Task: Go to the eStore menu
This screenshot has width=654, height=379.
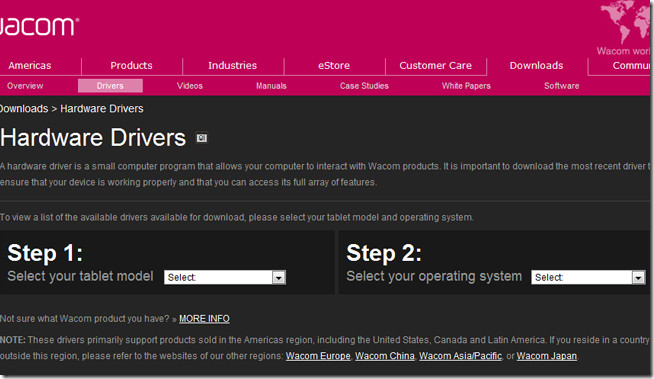Action: [x=334, y=65]
